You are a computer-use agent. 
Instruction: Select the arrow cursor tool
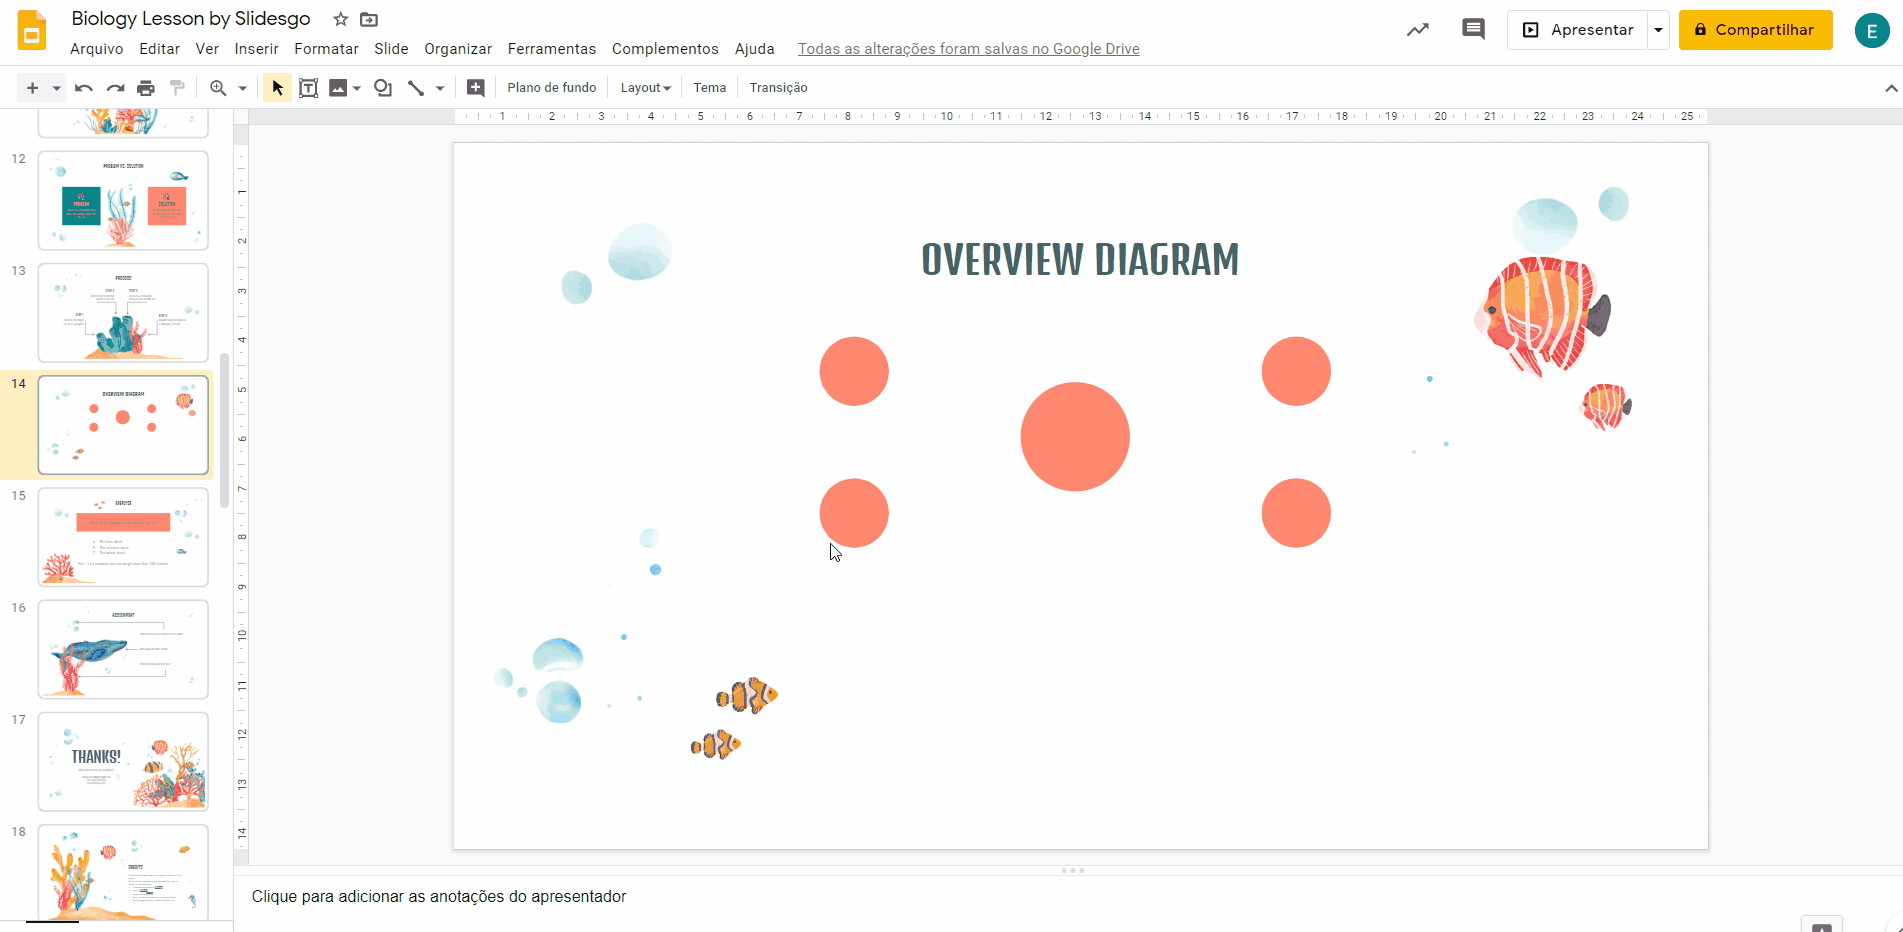[277, 88]
